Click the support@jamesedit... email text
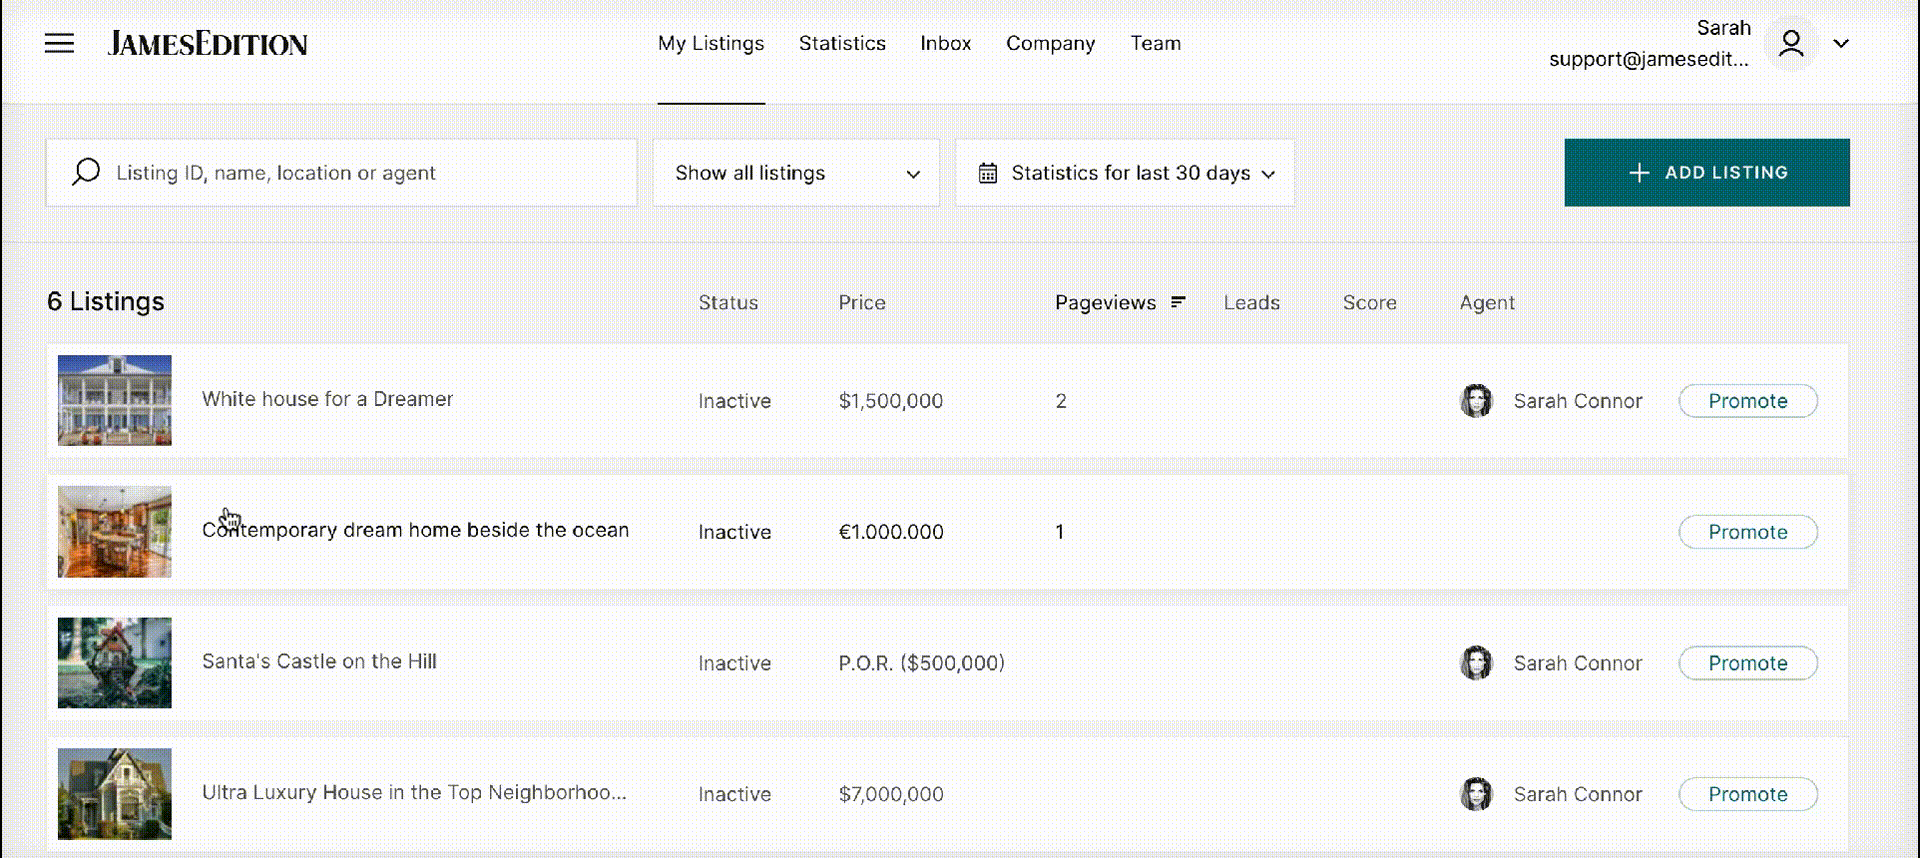 click(x=1649, y=59)
